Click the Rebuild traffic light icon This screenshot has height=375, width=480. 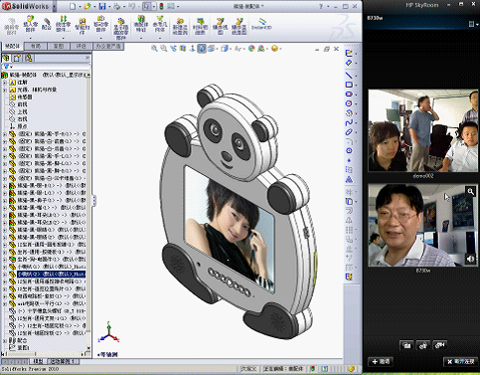pyautogui.click(x=161, y=6)
